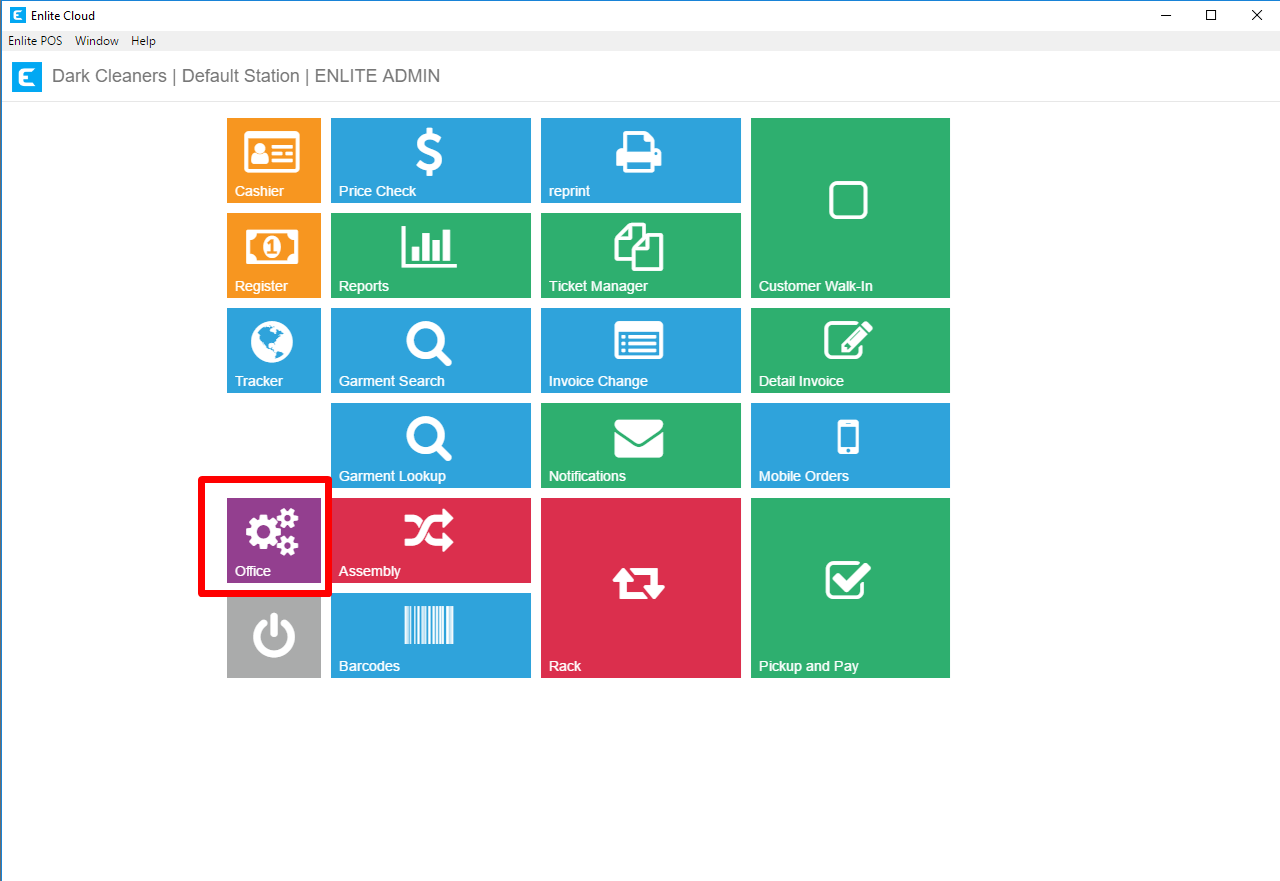Open the Barcodes tile

point(431,635)
